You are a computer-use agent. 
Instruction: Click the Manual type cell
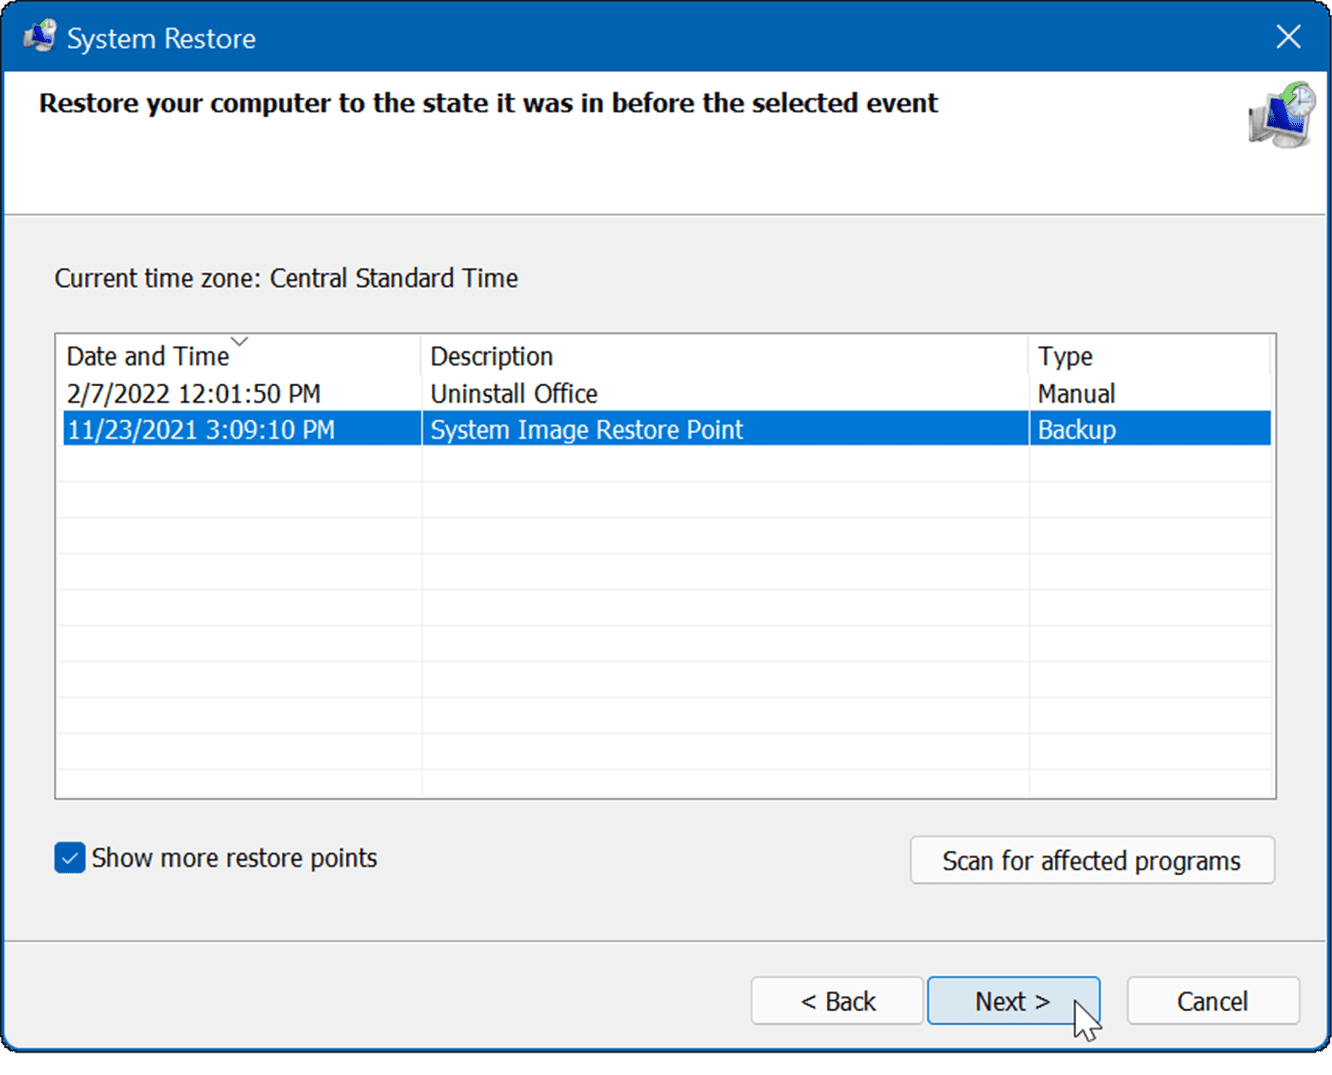1076,394
